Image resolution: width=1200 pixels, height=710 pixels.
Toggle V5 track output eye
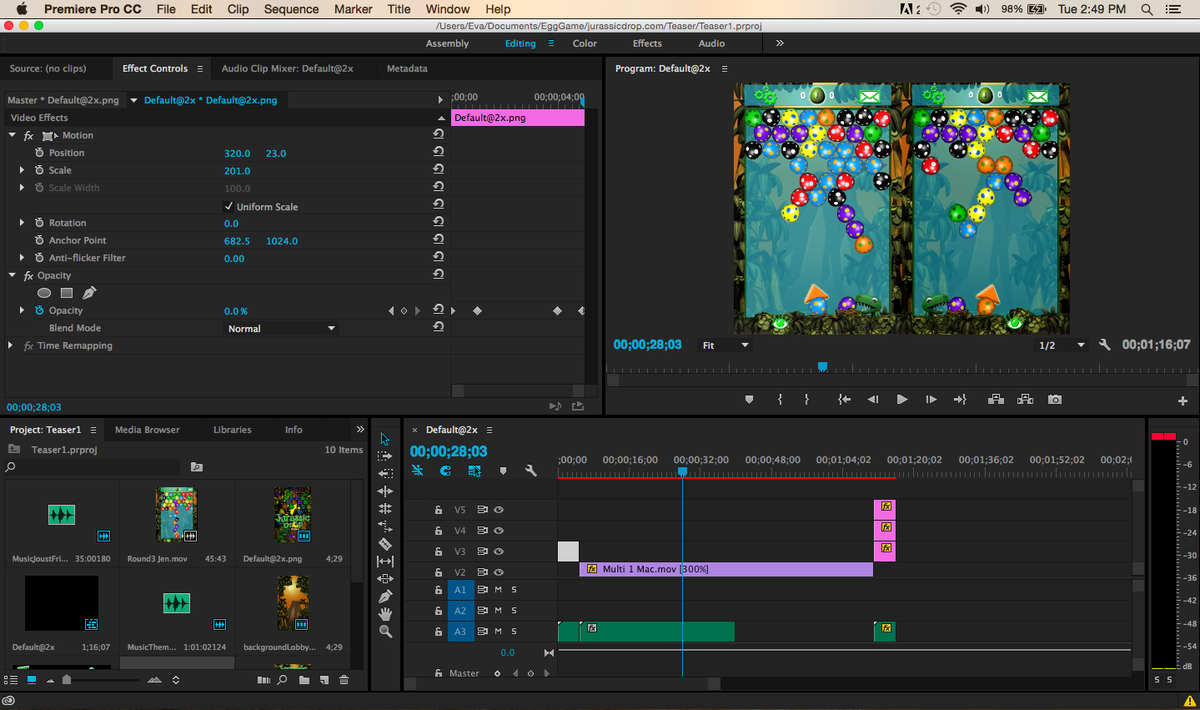[x=499, y=509]
